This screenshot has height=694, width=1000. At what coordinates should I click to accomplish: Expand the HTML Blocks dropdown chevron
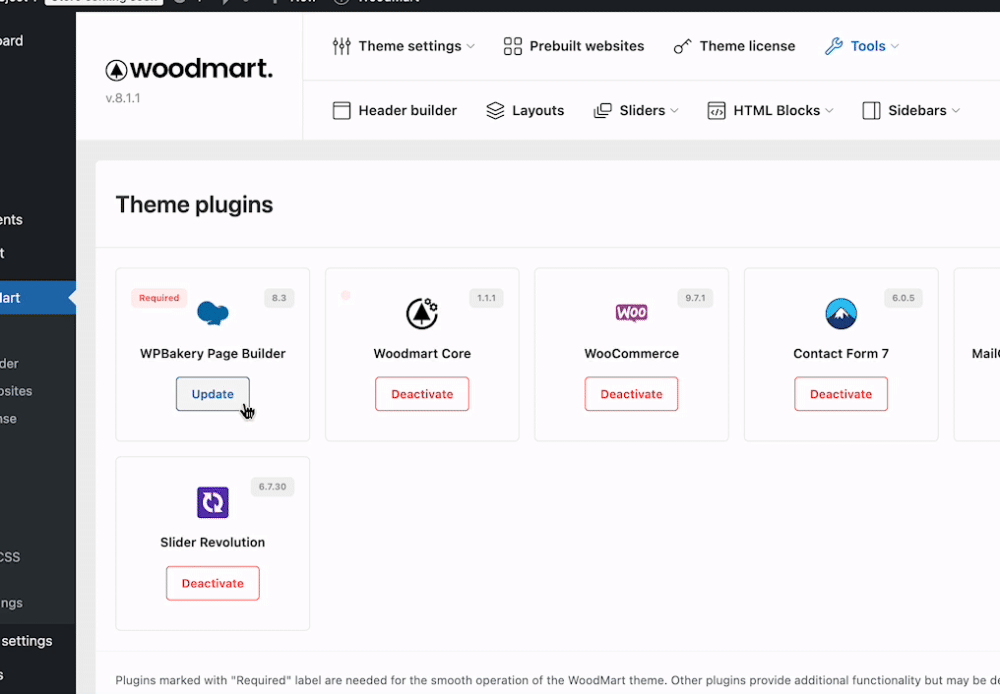pyautogui.click(x=829, y=111)
